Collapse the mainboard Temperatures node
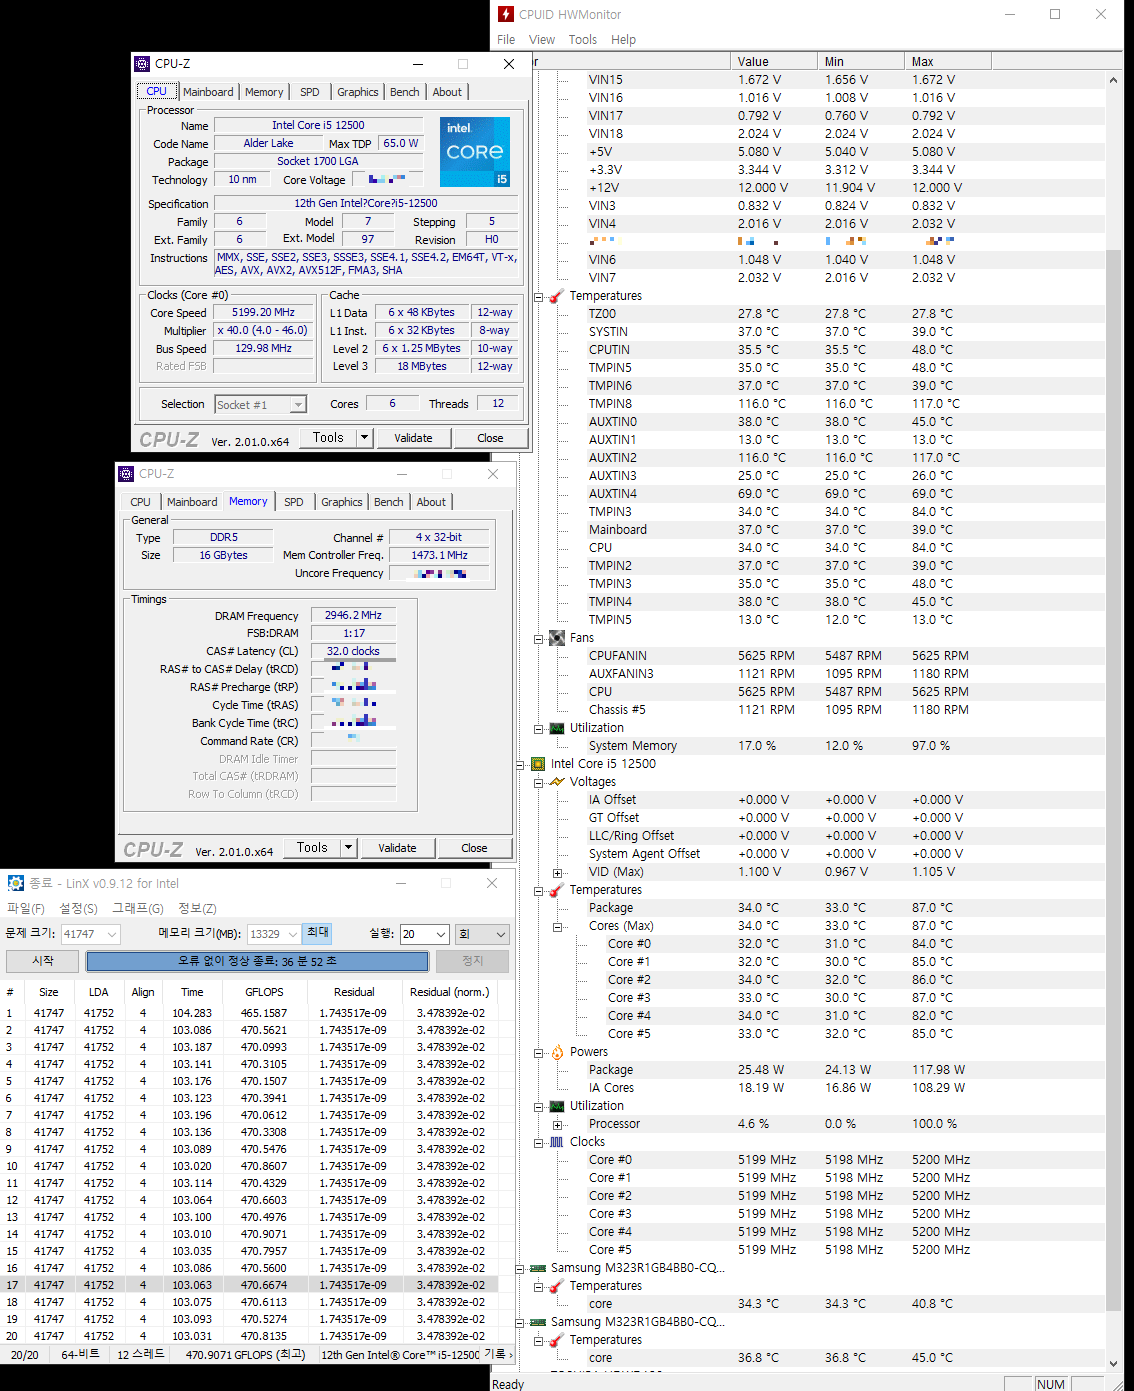The height and width of the screenshot is (1391, 1134). [x=538, y=296]
